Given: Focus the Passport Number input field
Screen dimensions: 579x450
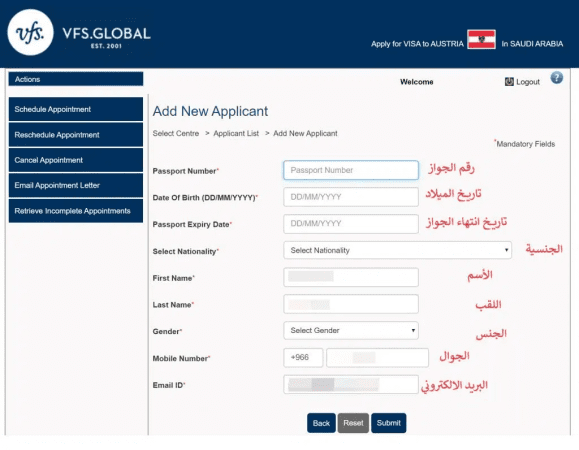Looking at the screenshot, I should tap(351, 170).
